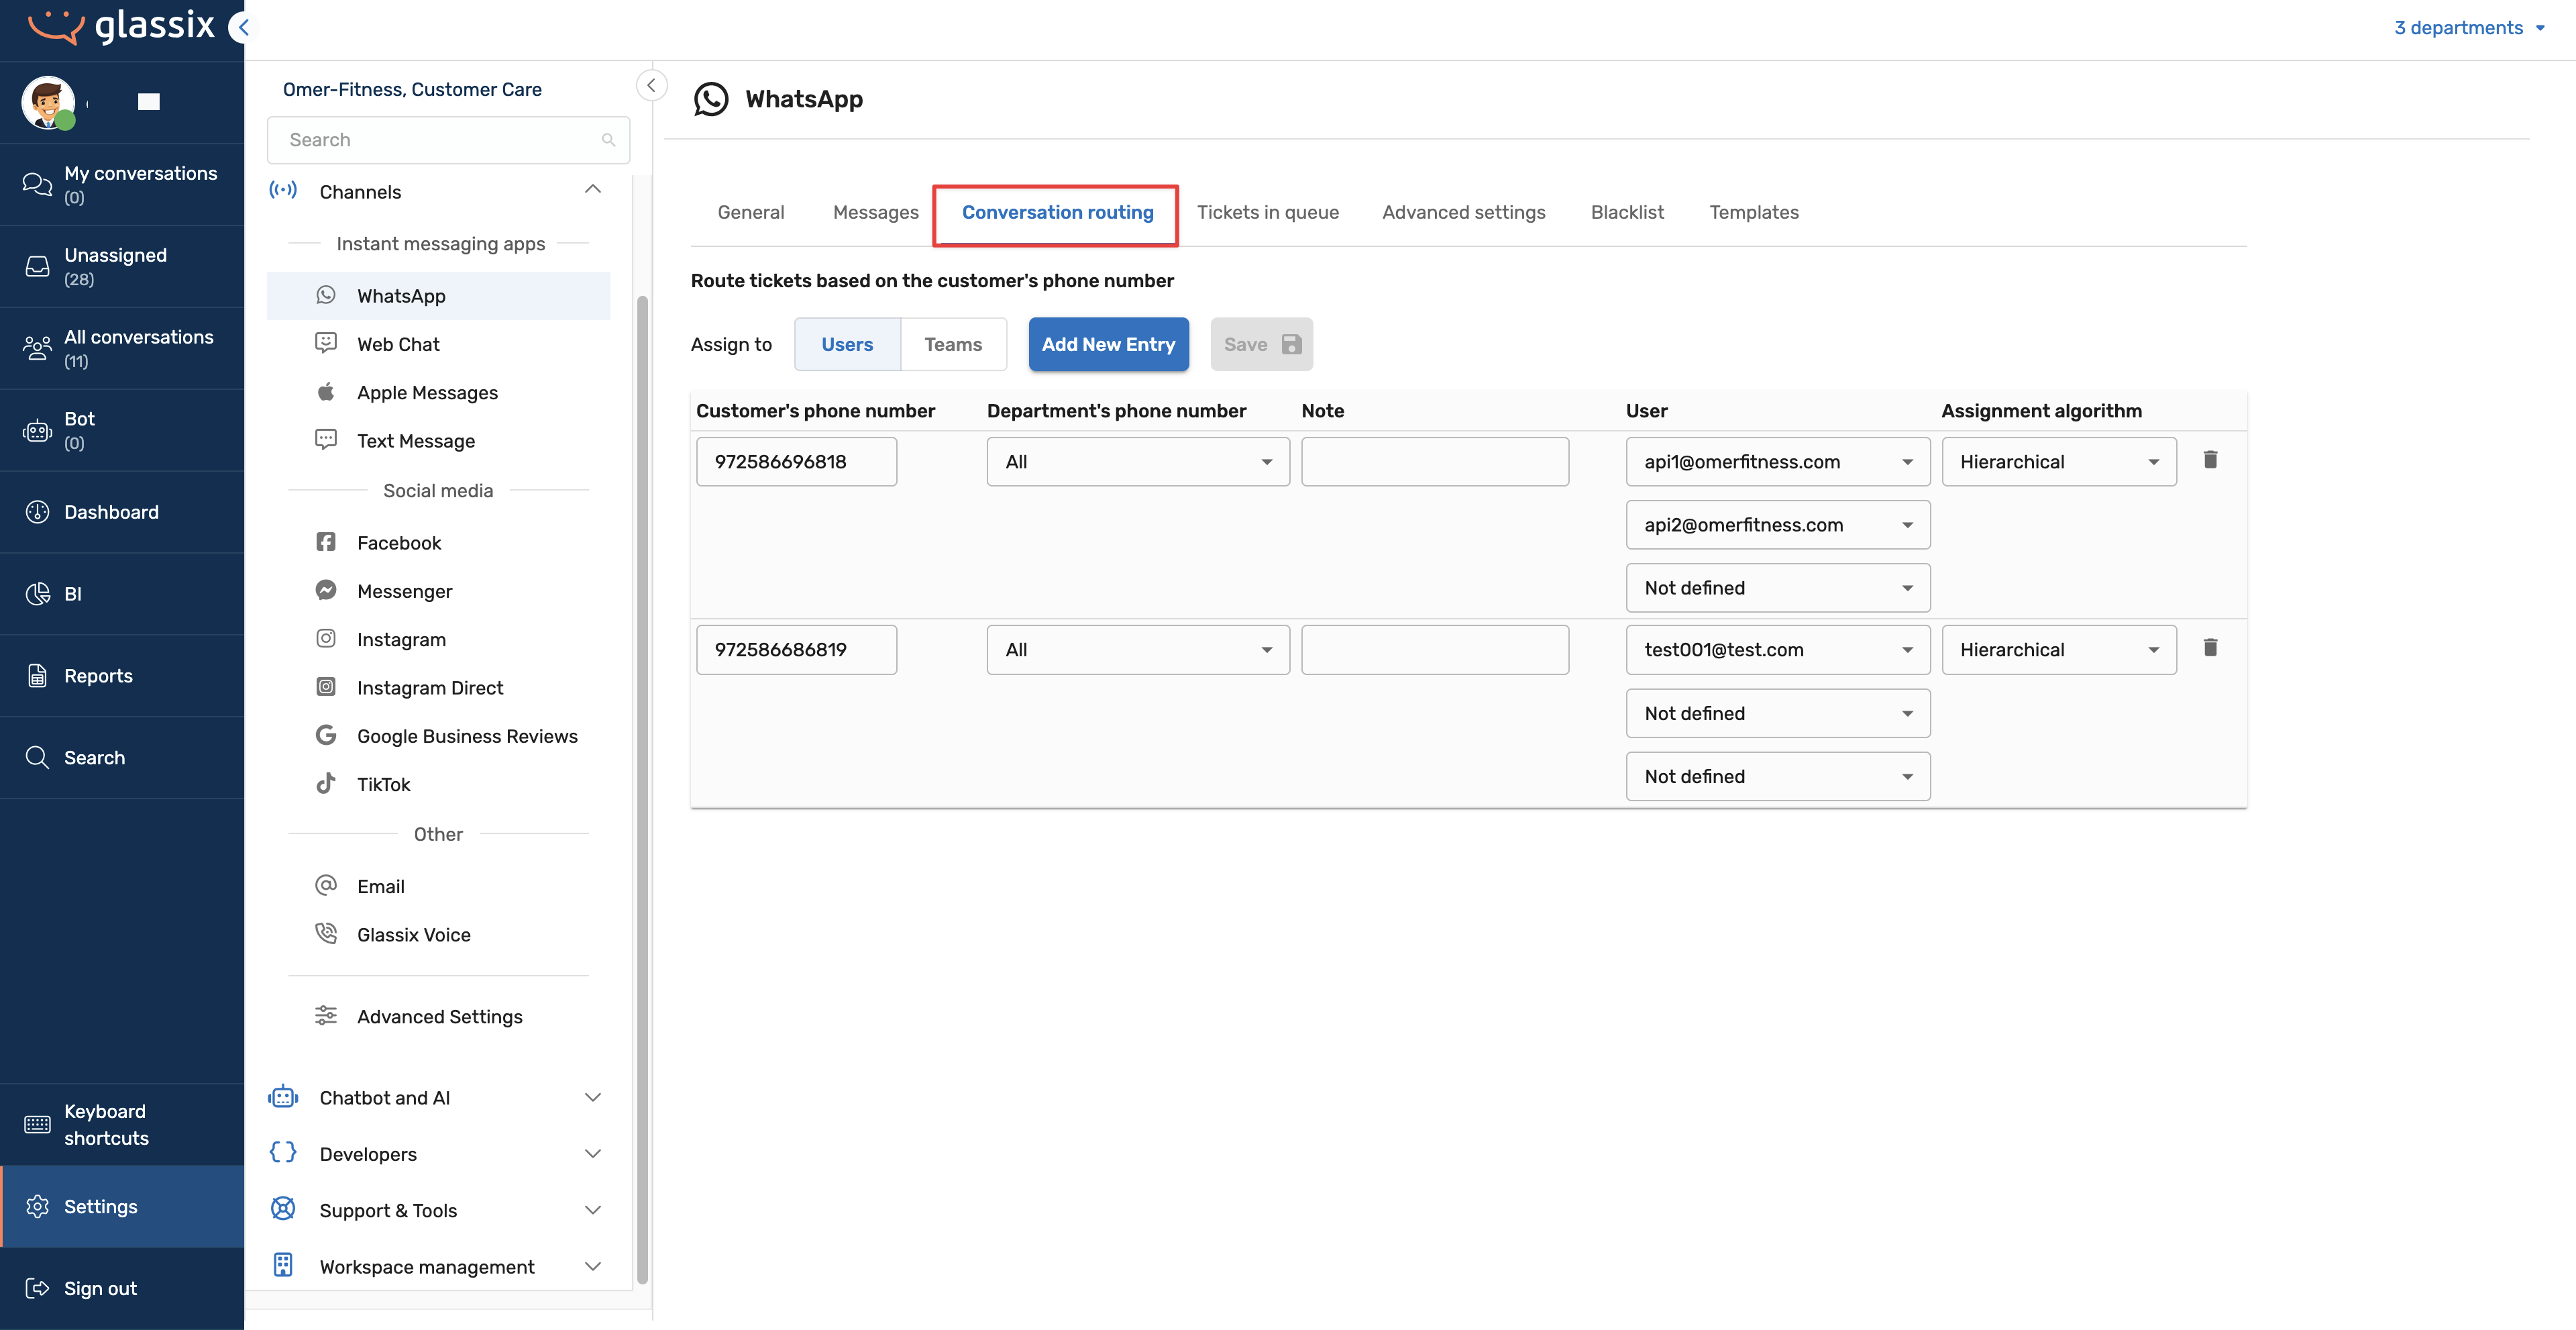Switch to Tickets in queue tab
Viewport: 2576px width, 1330px height.
[1267, 212]
